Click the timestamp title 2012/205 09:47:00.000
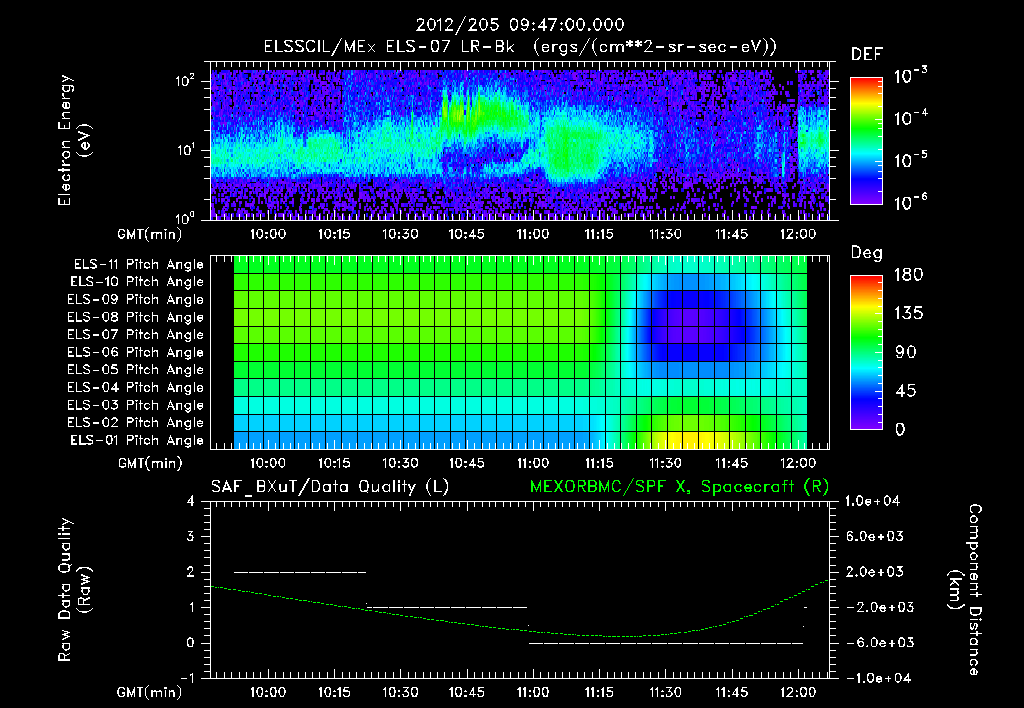Image resolution: width=1024 pixels, height=708 pixels. 520,25
